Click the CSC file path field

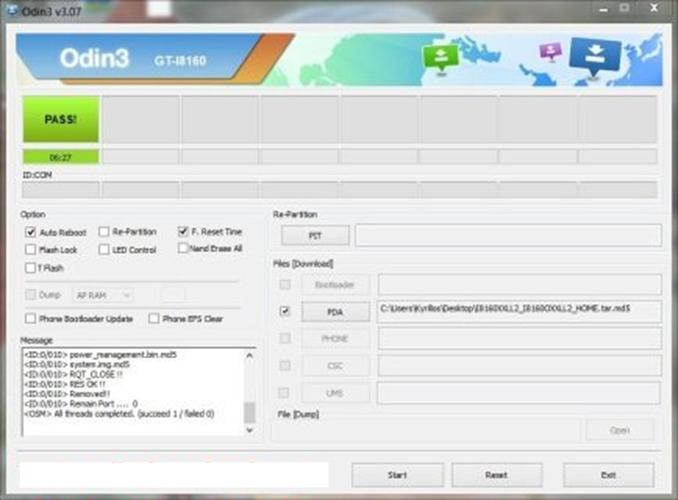pos(519,365)
